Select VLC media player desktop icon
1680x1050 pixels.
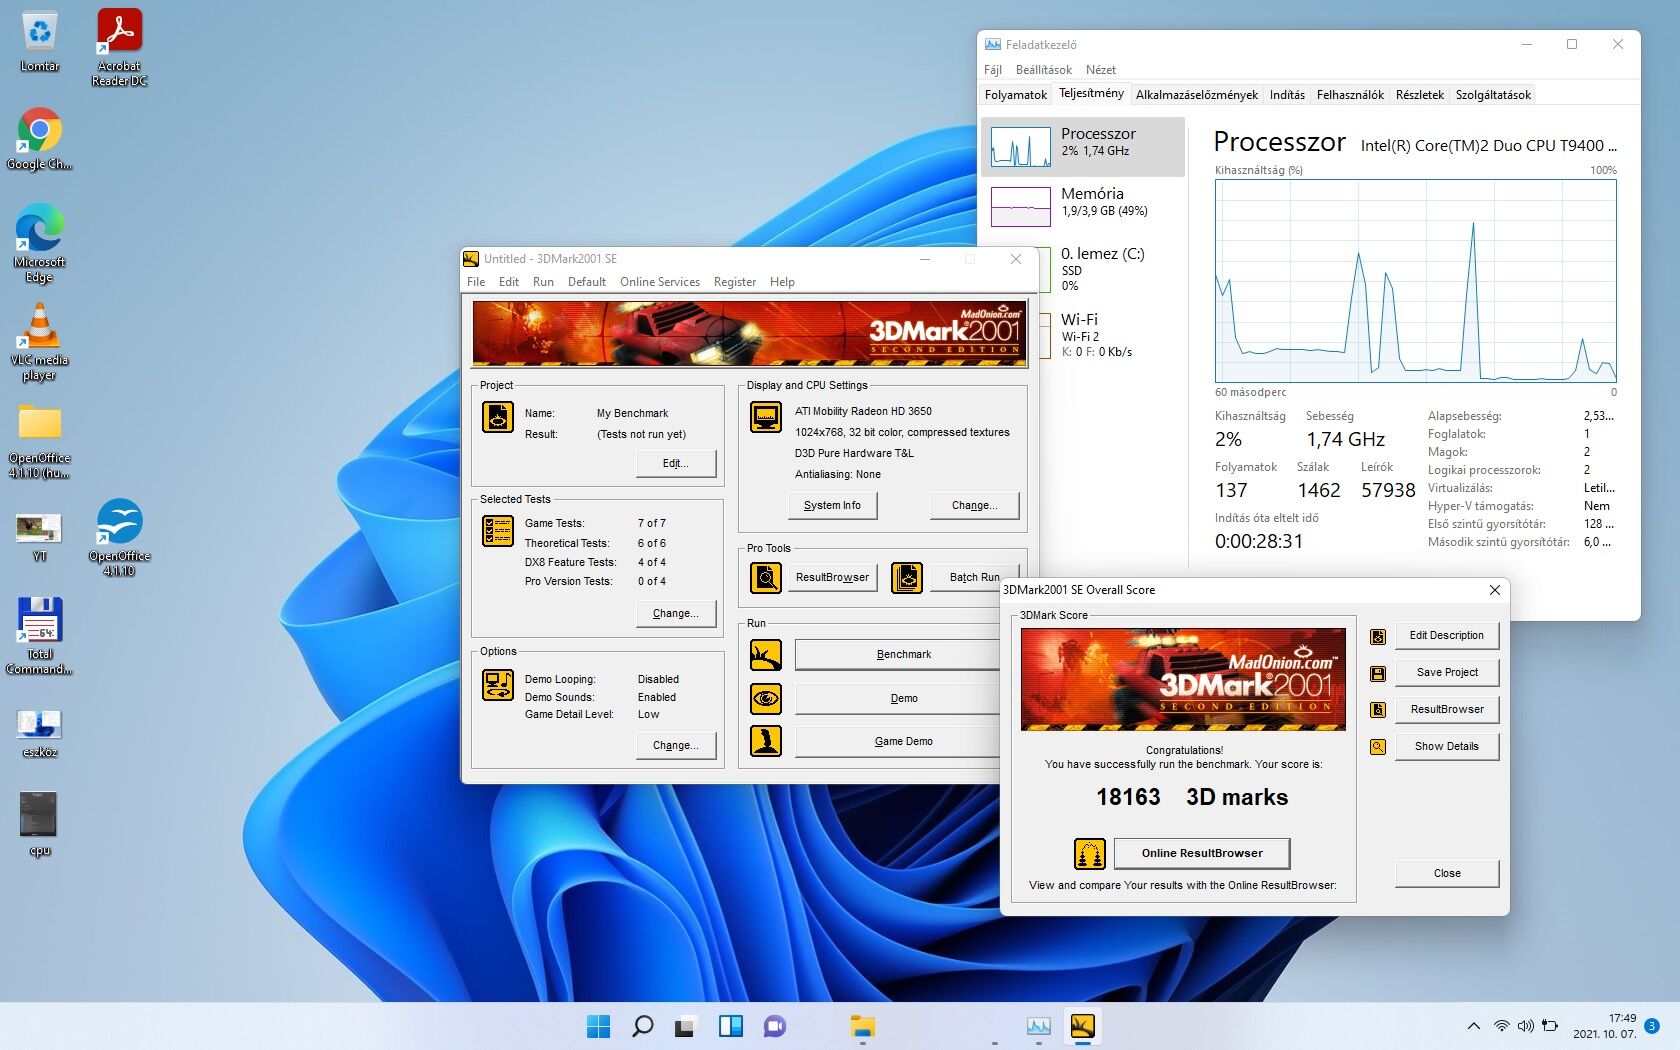[x=39, y=341]
